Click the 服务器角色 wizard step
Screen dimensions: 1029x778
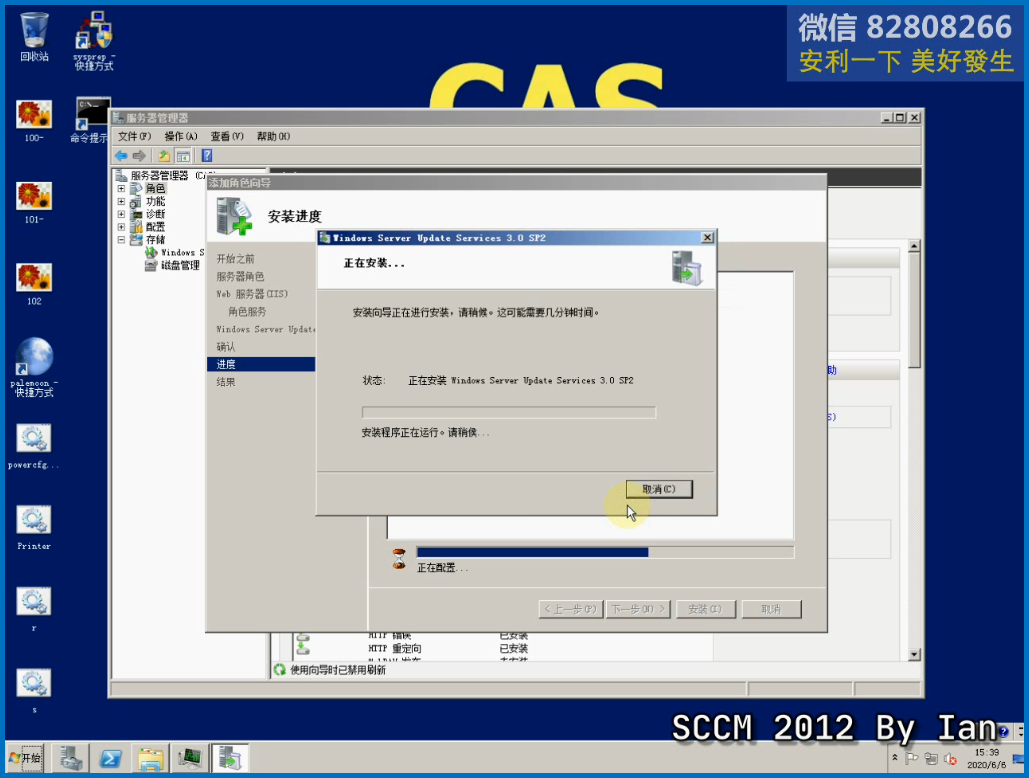pos(240,276)
